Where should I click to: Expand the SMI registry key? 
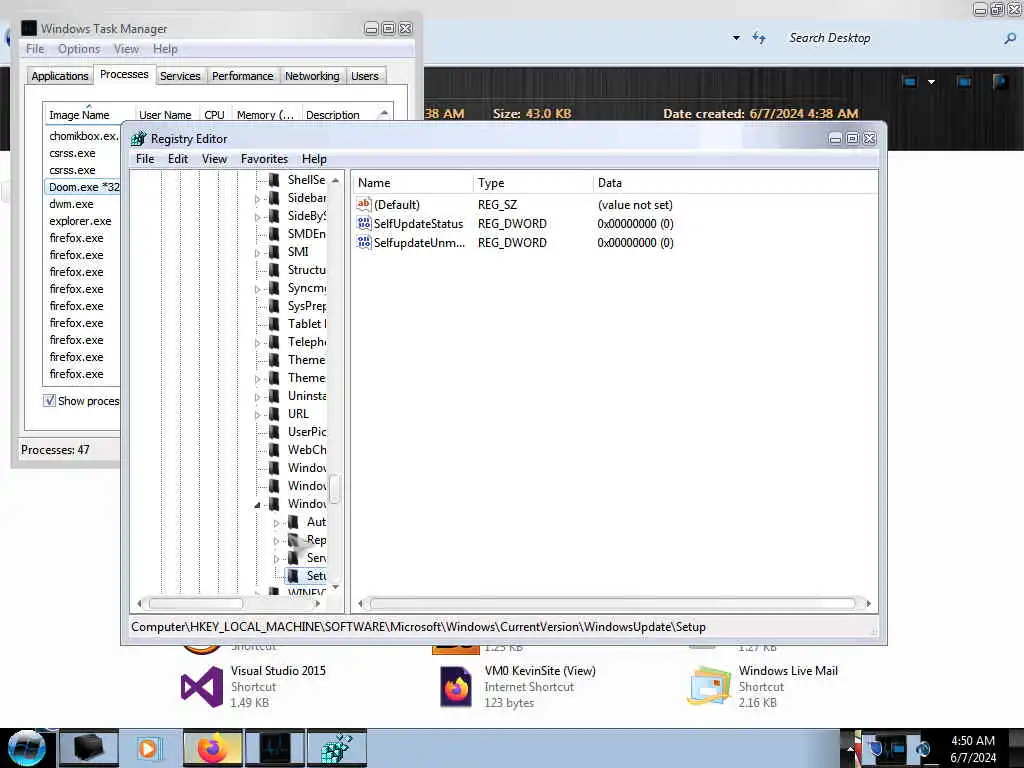coord(257,253)
